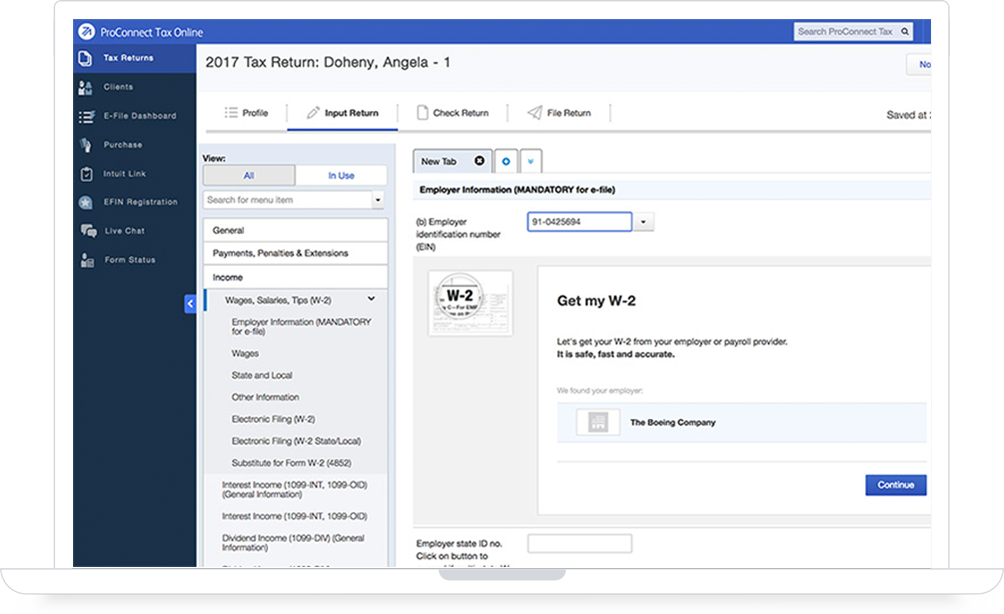Switch to the Check Return tab
This screenshot has width=1004, height=614.
point(453,113)
